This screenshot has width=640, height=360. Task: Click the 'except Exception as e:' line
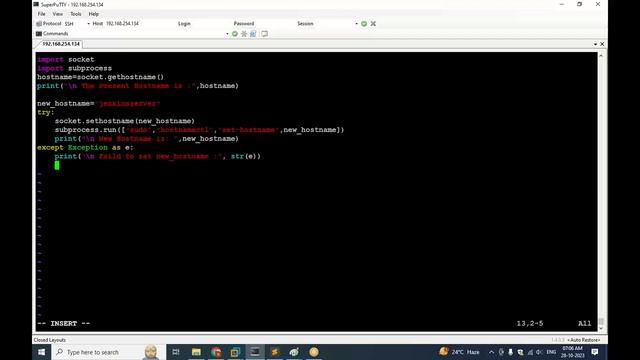click(85, 147)
